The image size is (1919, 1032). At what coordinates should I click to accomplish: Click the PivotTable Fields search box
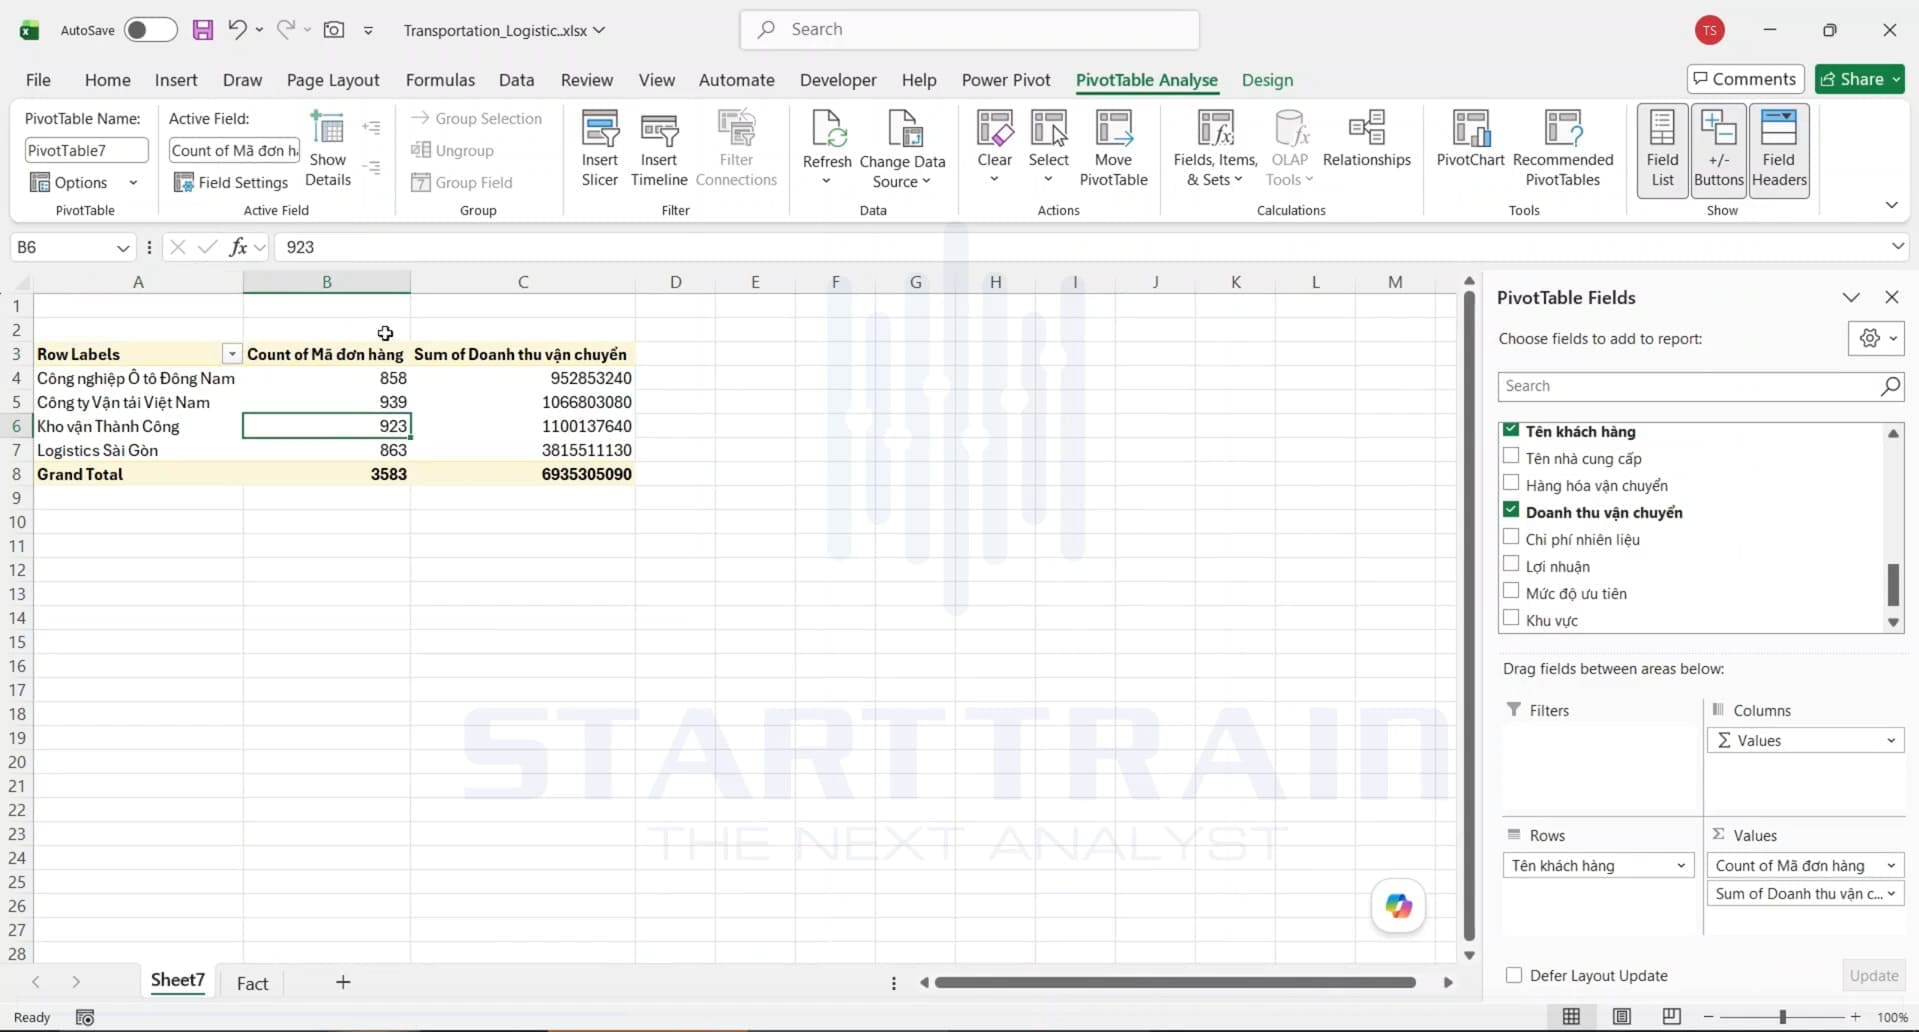click(x=1700, y=386)
